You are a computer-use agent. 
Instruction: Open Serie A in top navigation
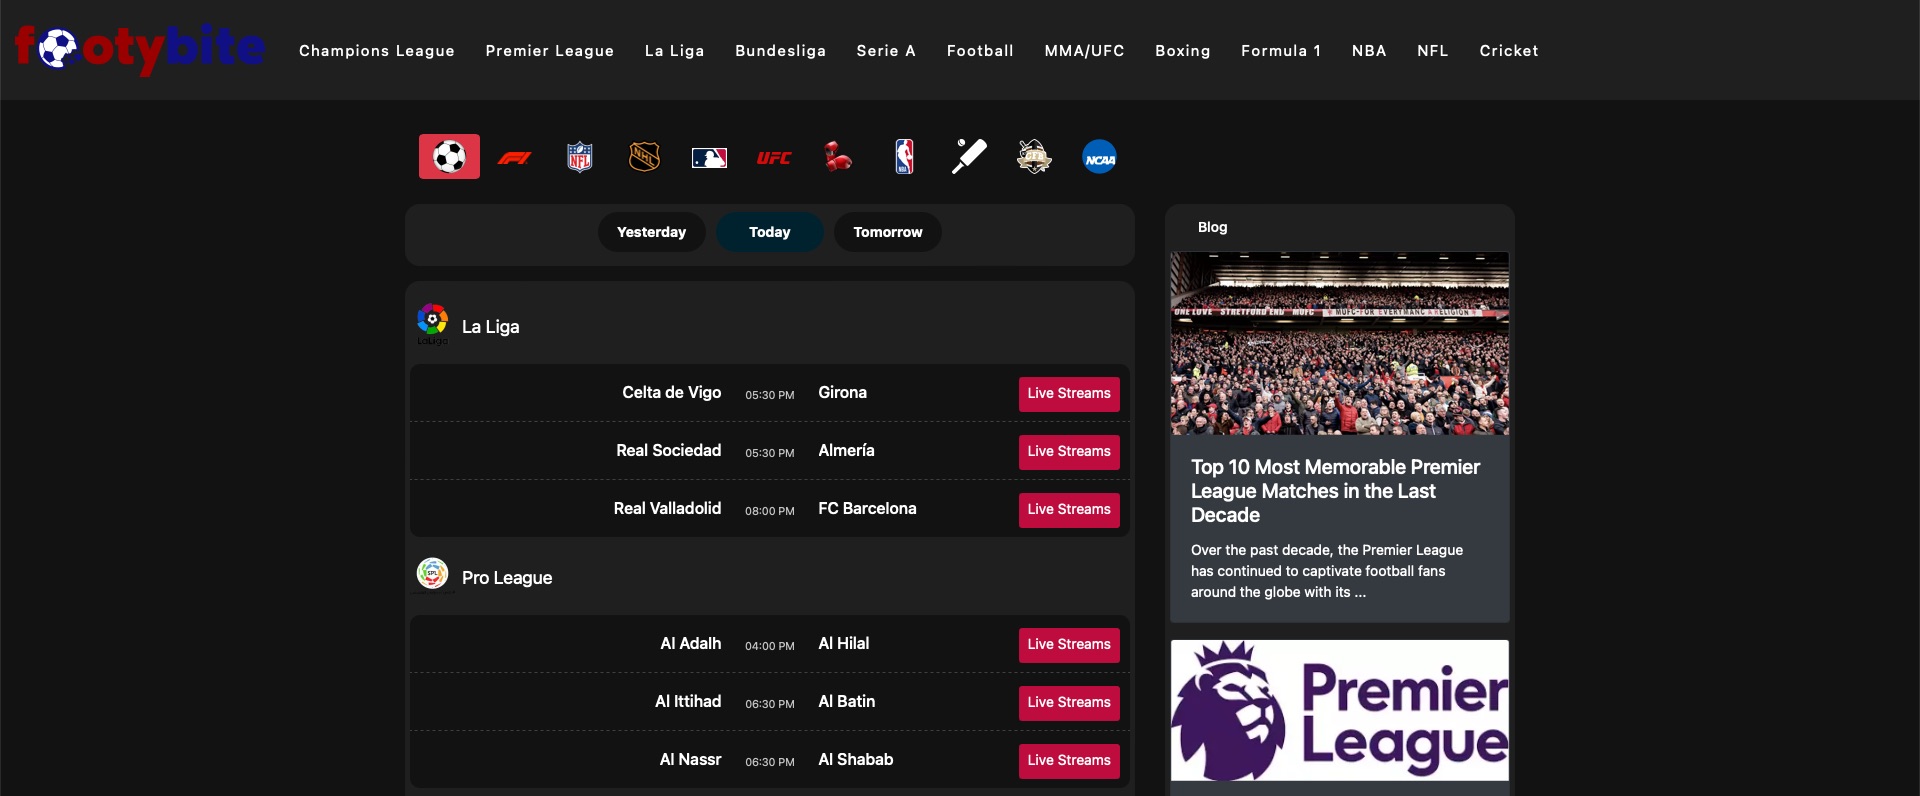[x=886, y=50]
